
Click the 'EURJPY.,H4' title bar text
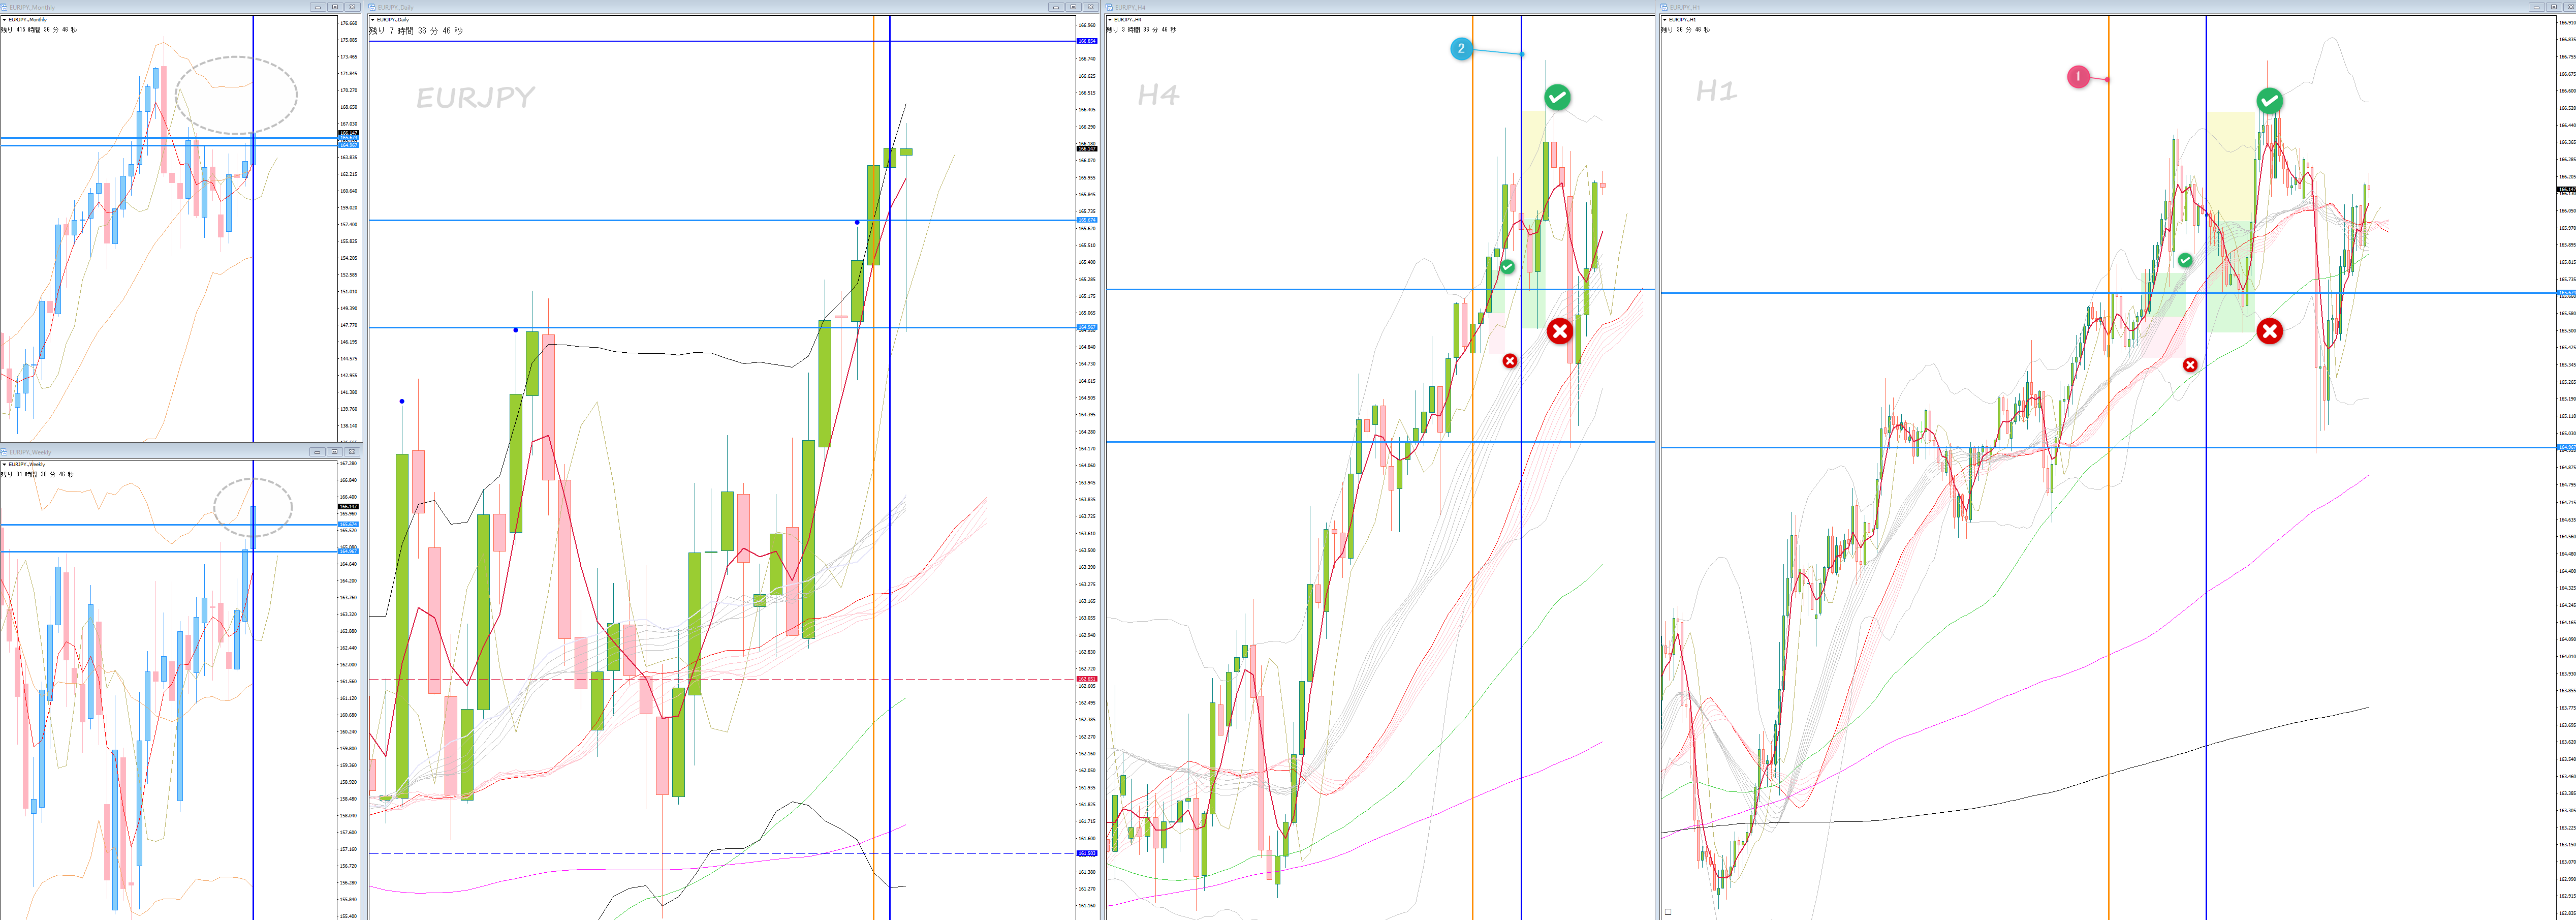click(x=1131, y=7)
